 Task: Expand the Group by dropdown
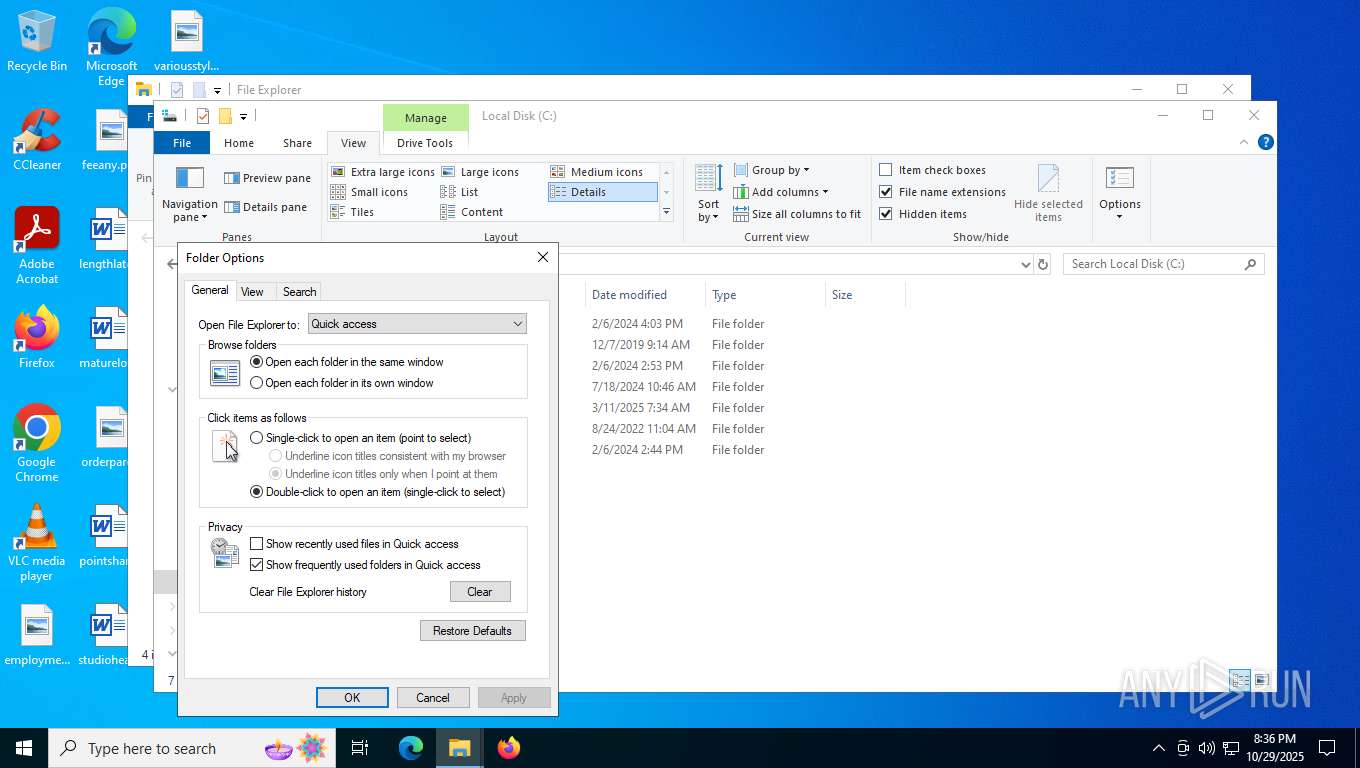click(772, 170)
